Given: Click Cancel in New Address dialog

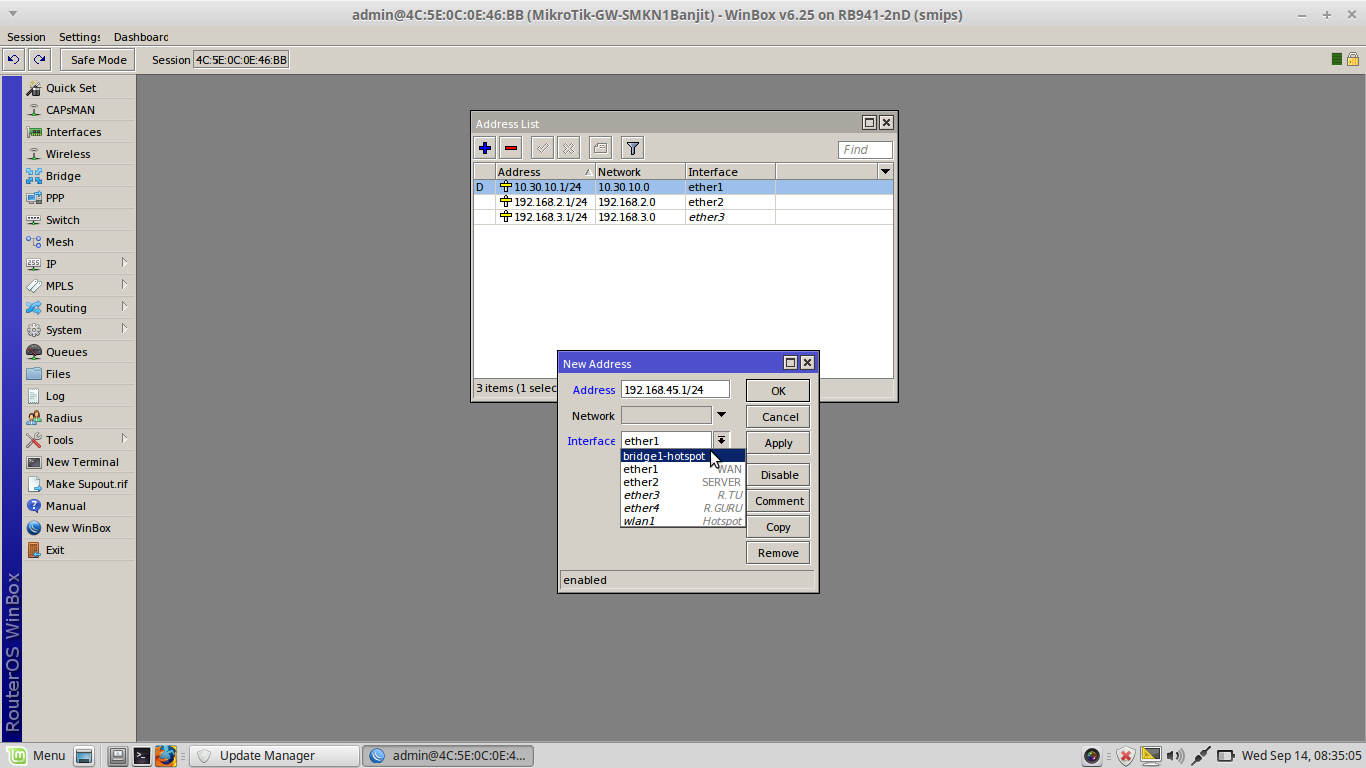Looking at the screenshot, I should 778,417.
